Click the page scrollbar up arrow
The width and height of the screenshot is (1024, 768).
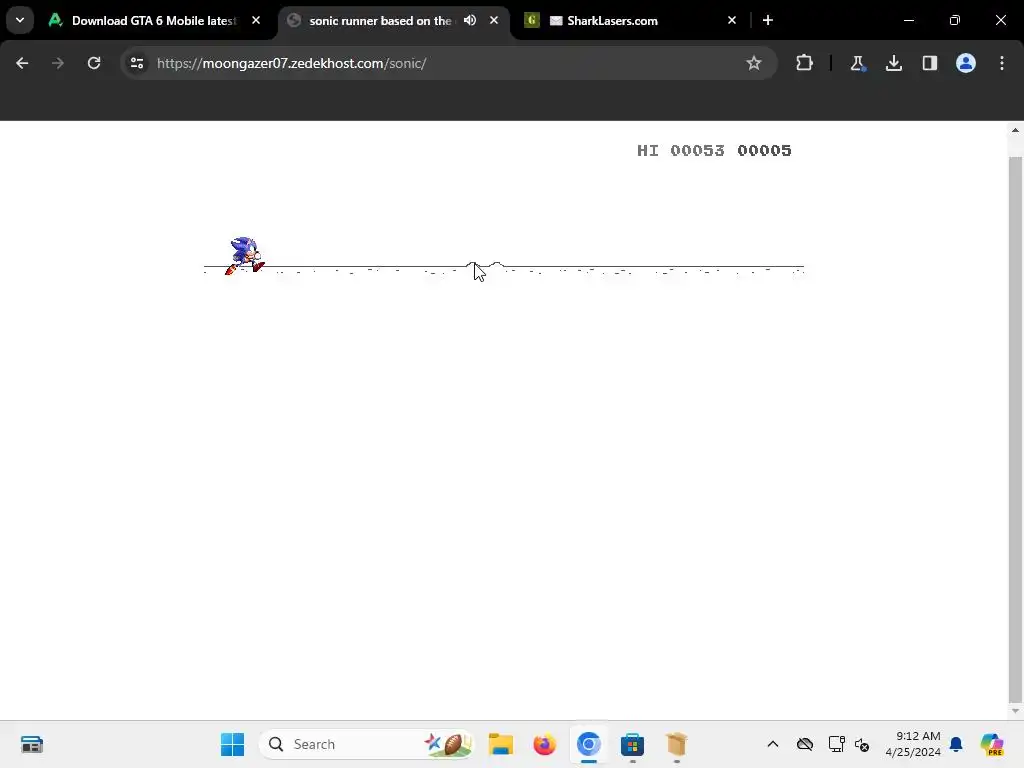[1016, 130]
